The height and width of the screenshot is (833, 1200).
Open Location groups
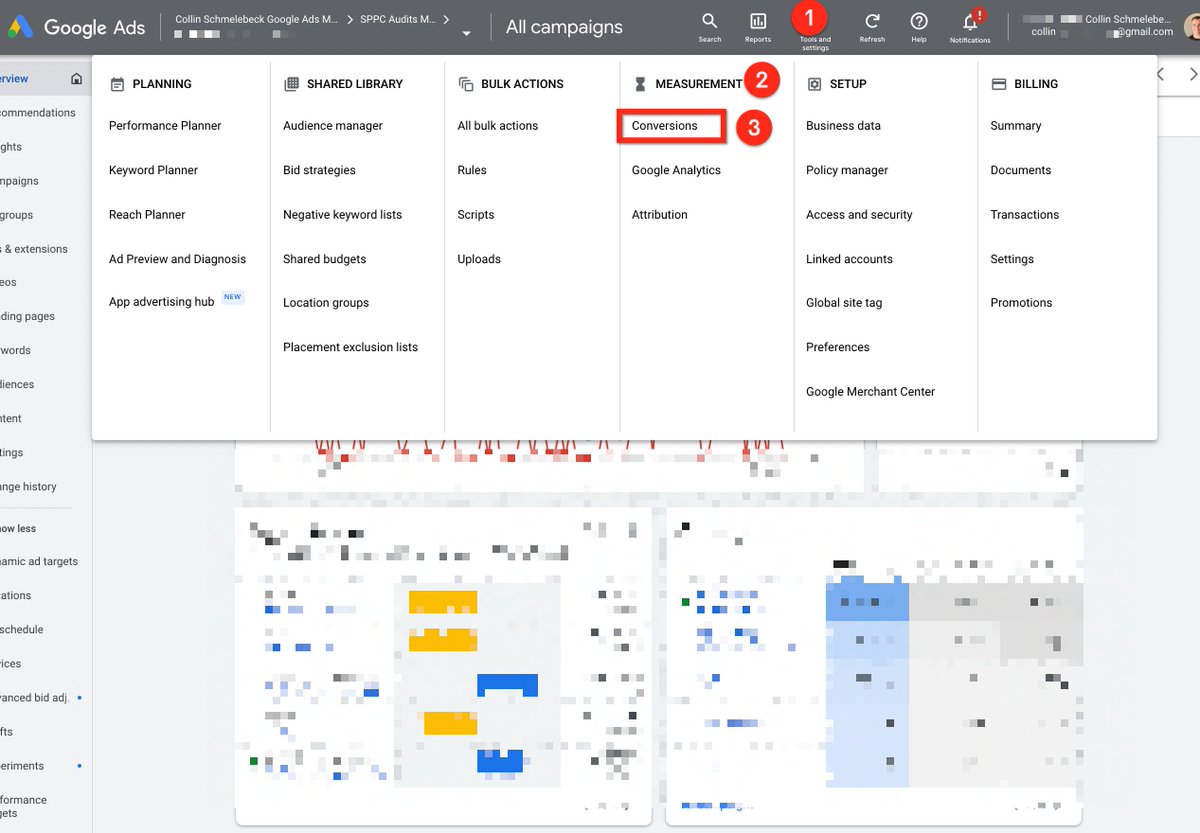[x=326, y=303]
